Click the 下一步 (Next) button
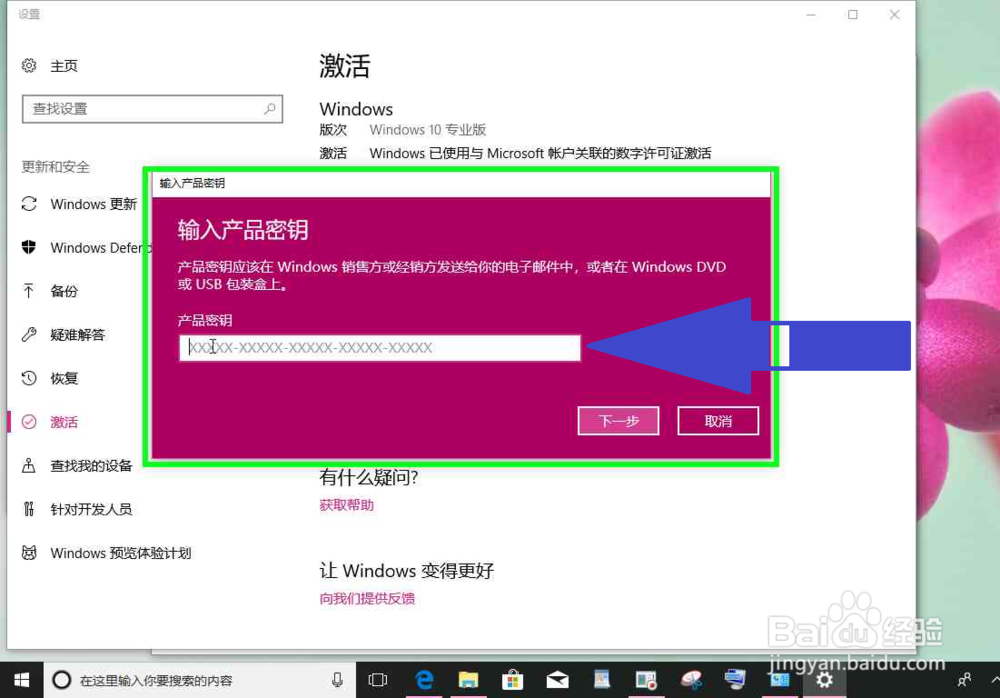 point(618,420)
